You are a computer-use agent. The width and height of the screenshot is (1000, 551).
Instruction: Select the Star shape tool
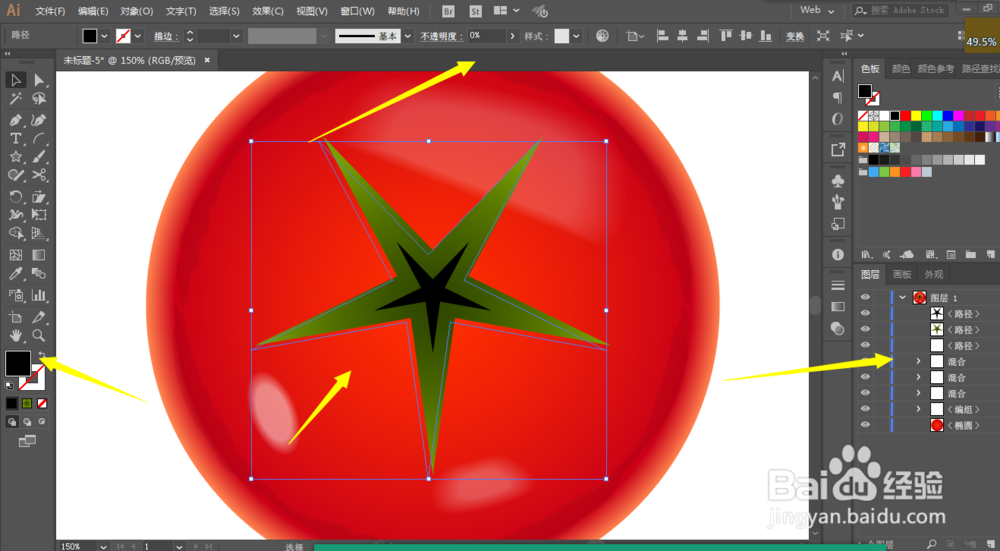point(16,157)
